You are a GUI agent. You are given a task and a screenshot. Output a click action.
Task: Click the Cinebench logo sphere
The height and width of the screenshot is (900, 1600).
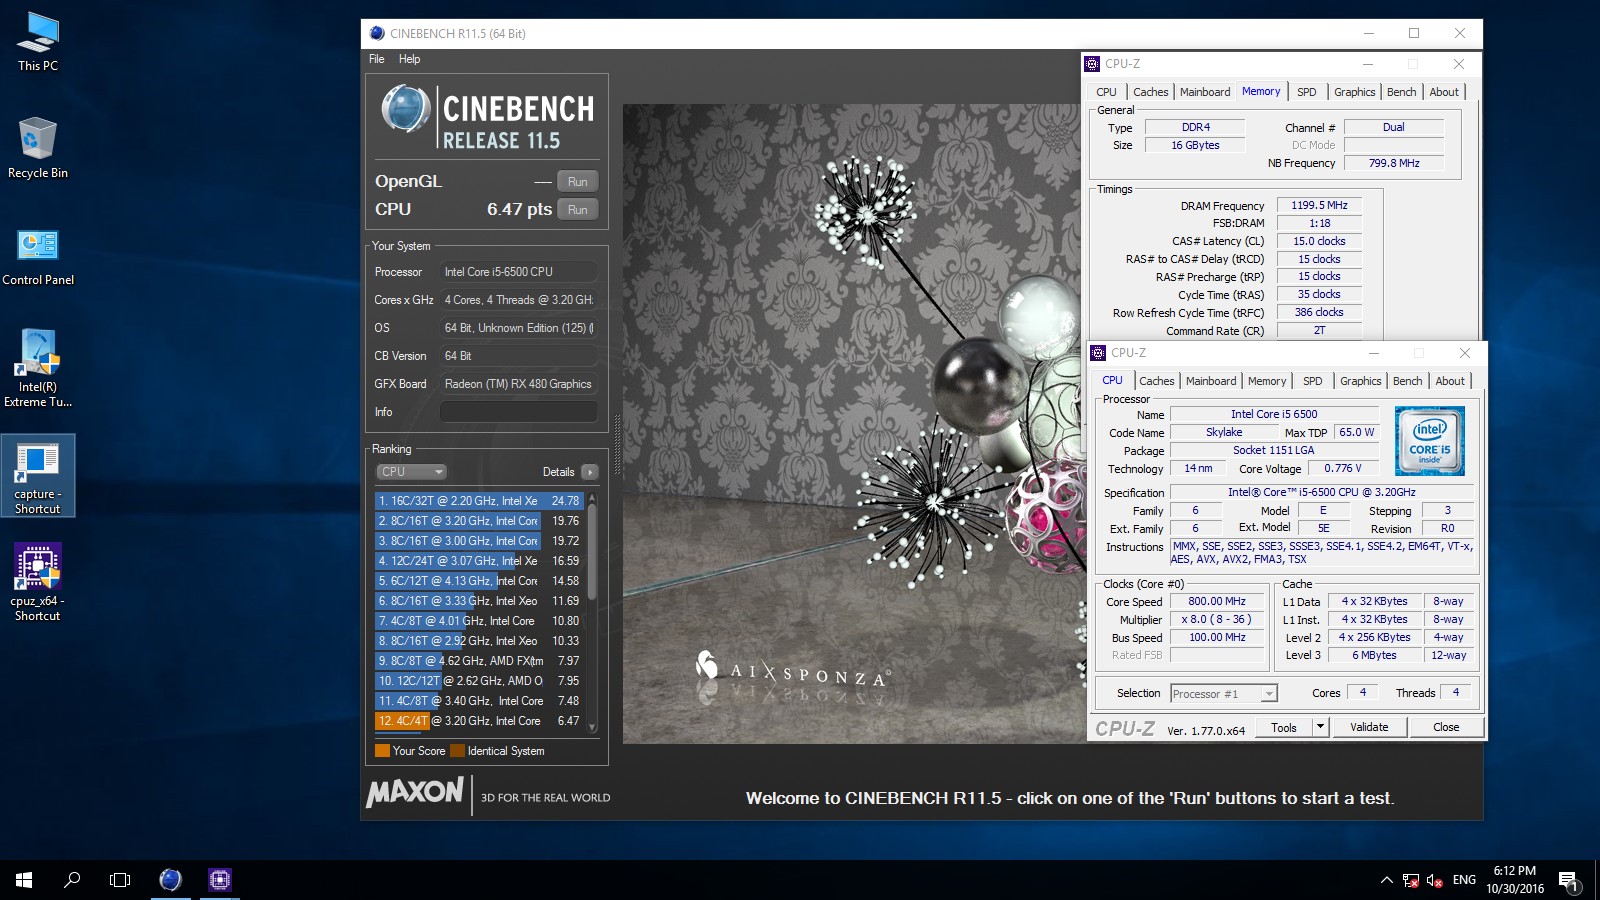point(406,110)
